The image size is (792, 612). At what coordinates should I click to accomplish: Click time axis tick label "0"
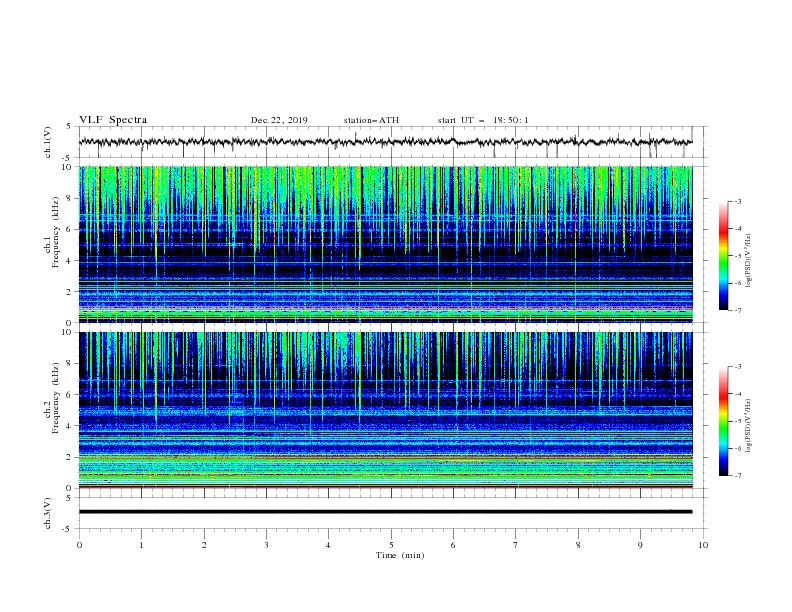[79, 545]
